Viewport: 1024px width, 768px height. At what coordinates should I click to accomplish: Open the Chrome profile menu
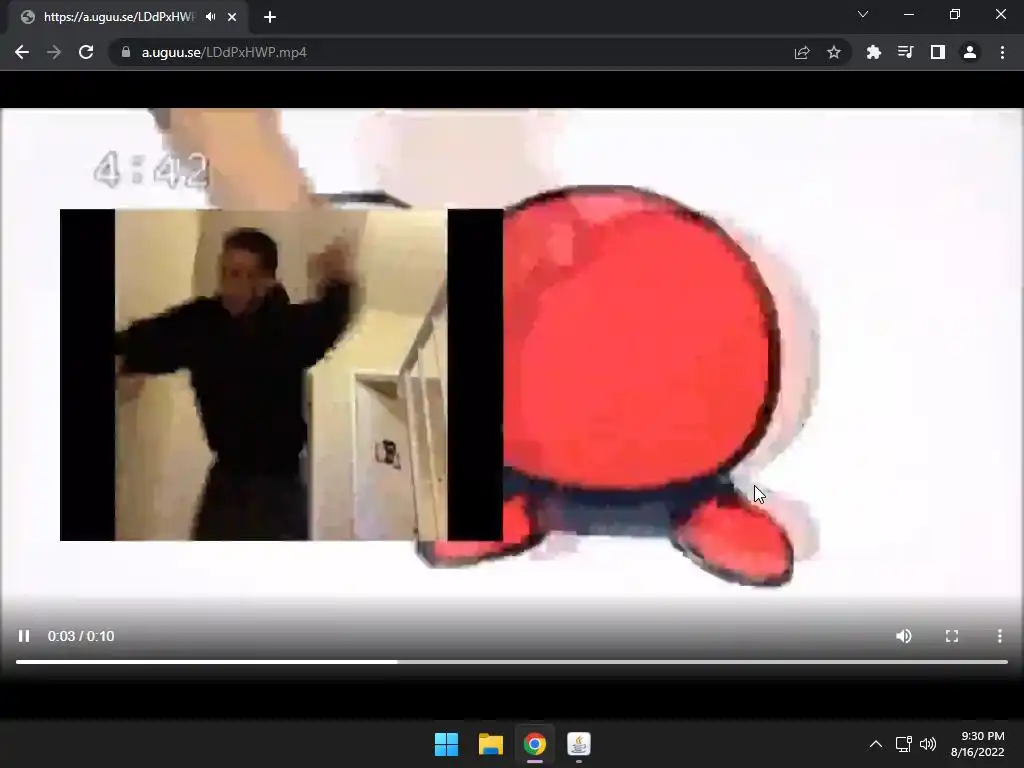(x=970, y=52)
